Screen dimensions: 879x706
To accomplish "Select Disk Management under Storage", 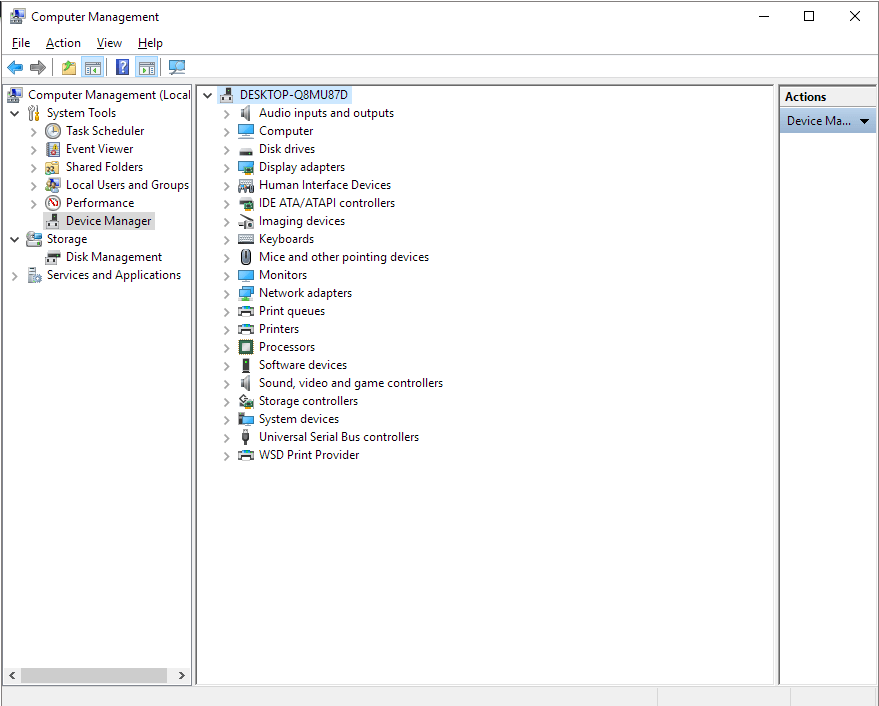I will point(113,257).
